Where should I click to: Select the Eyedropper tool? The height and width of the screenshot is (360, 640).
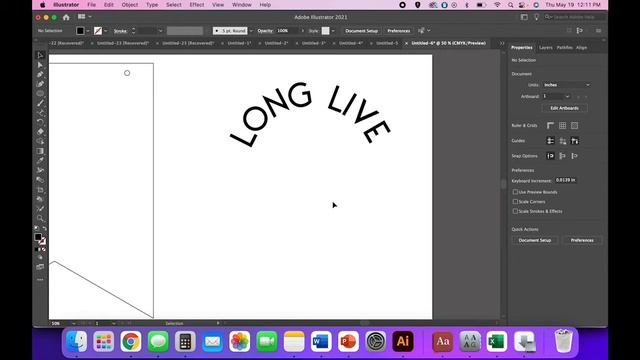click(x=40, y=160)
